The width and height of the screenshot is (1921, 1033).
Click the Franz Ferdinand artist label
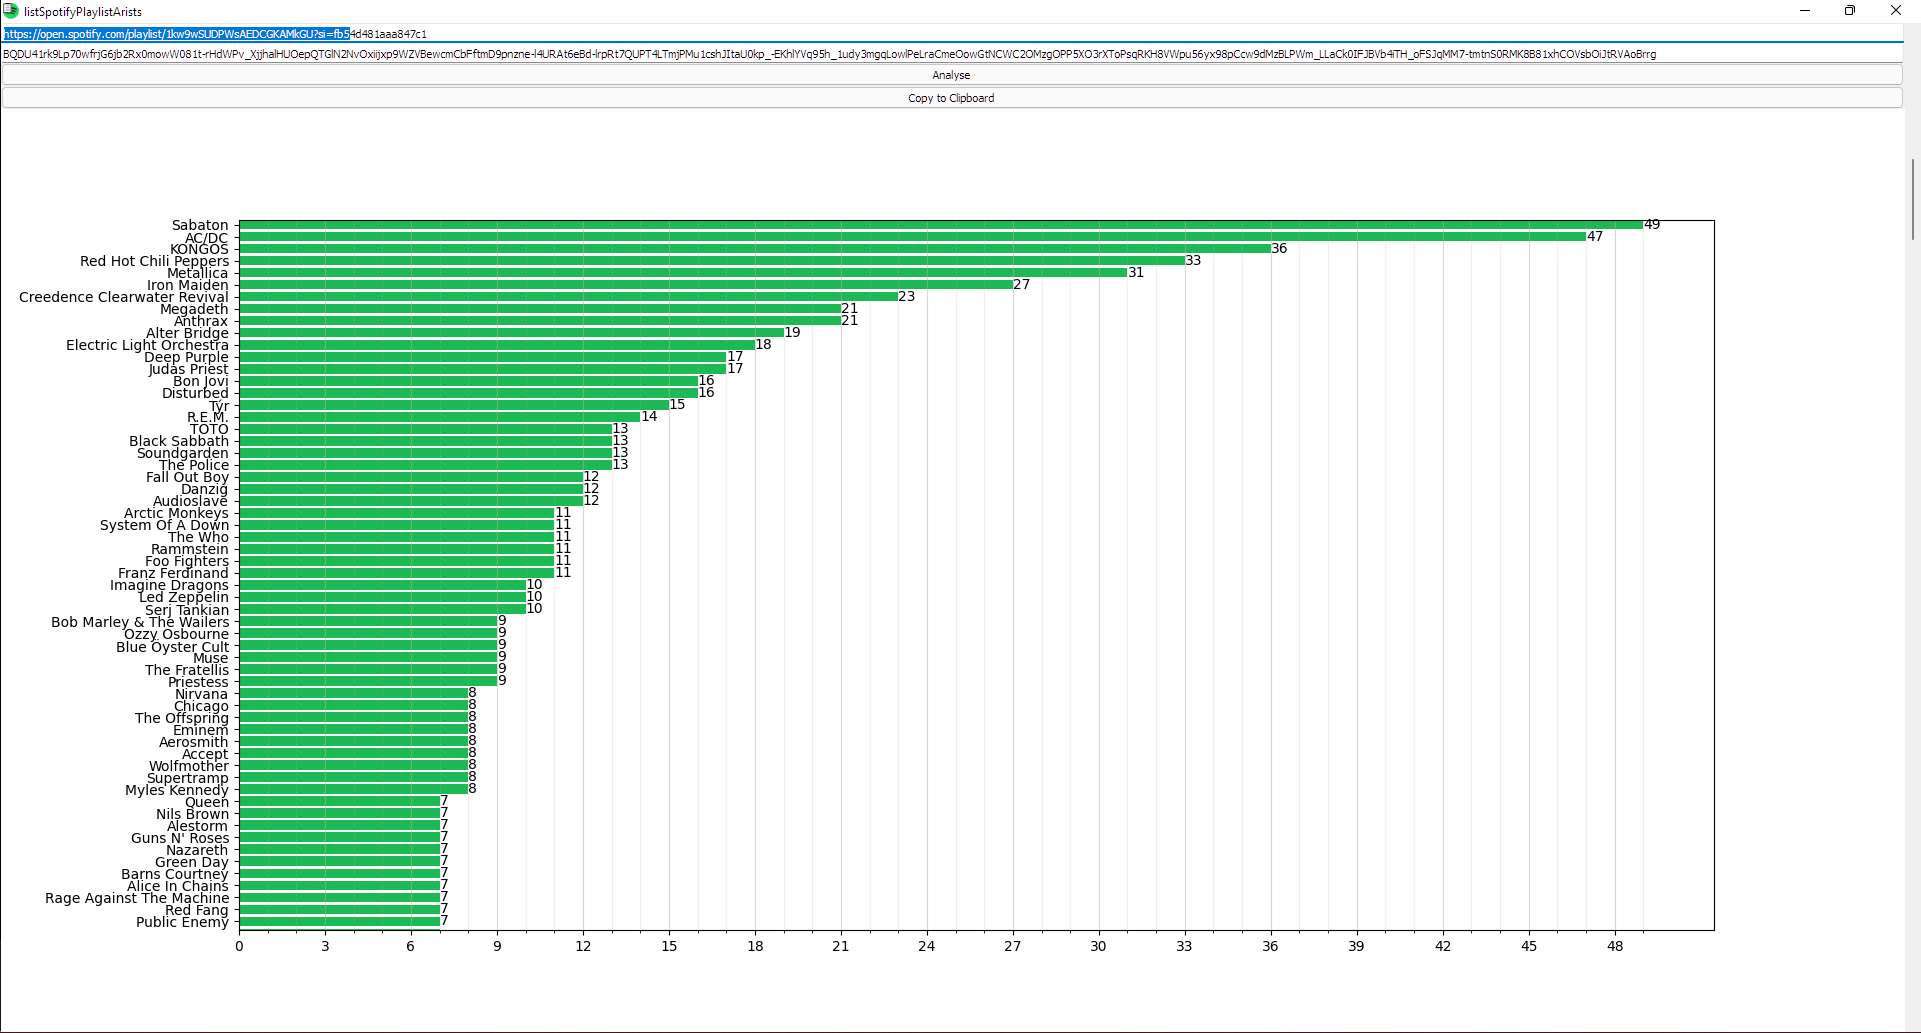174,573
